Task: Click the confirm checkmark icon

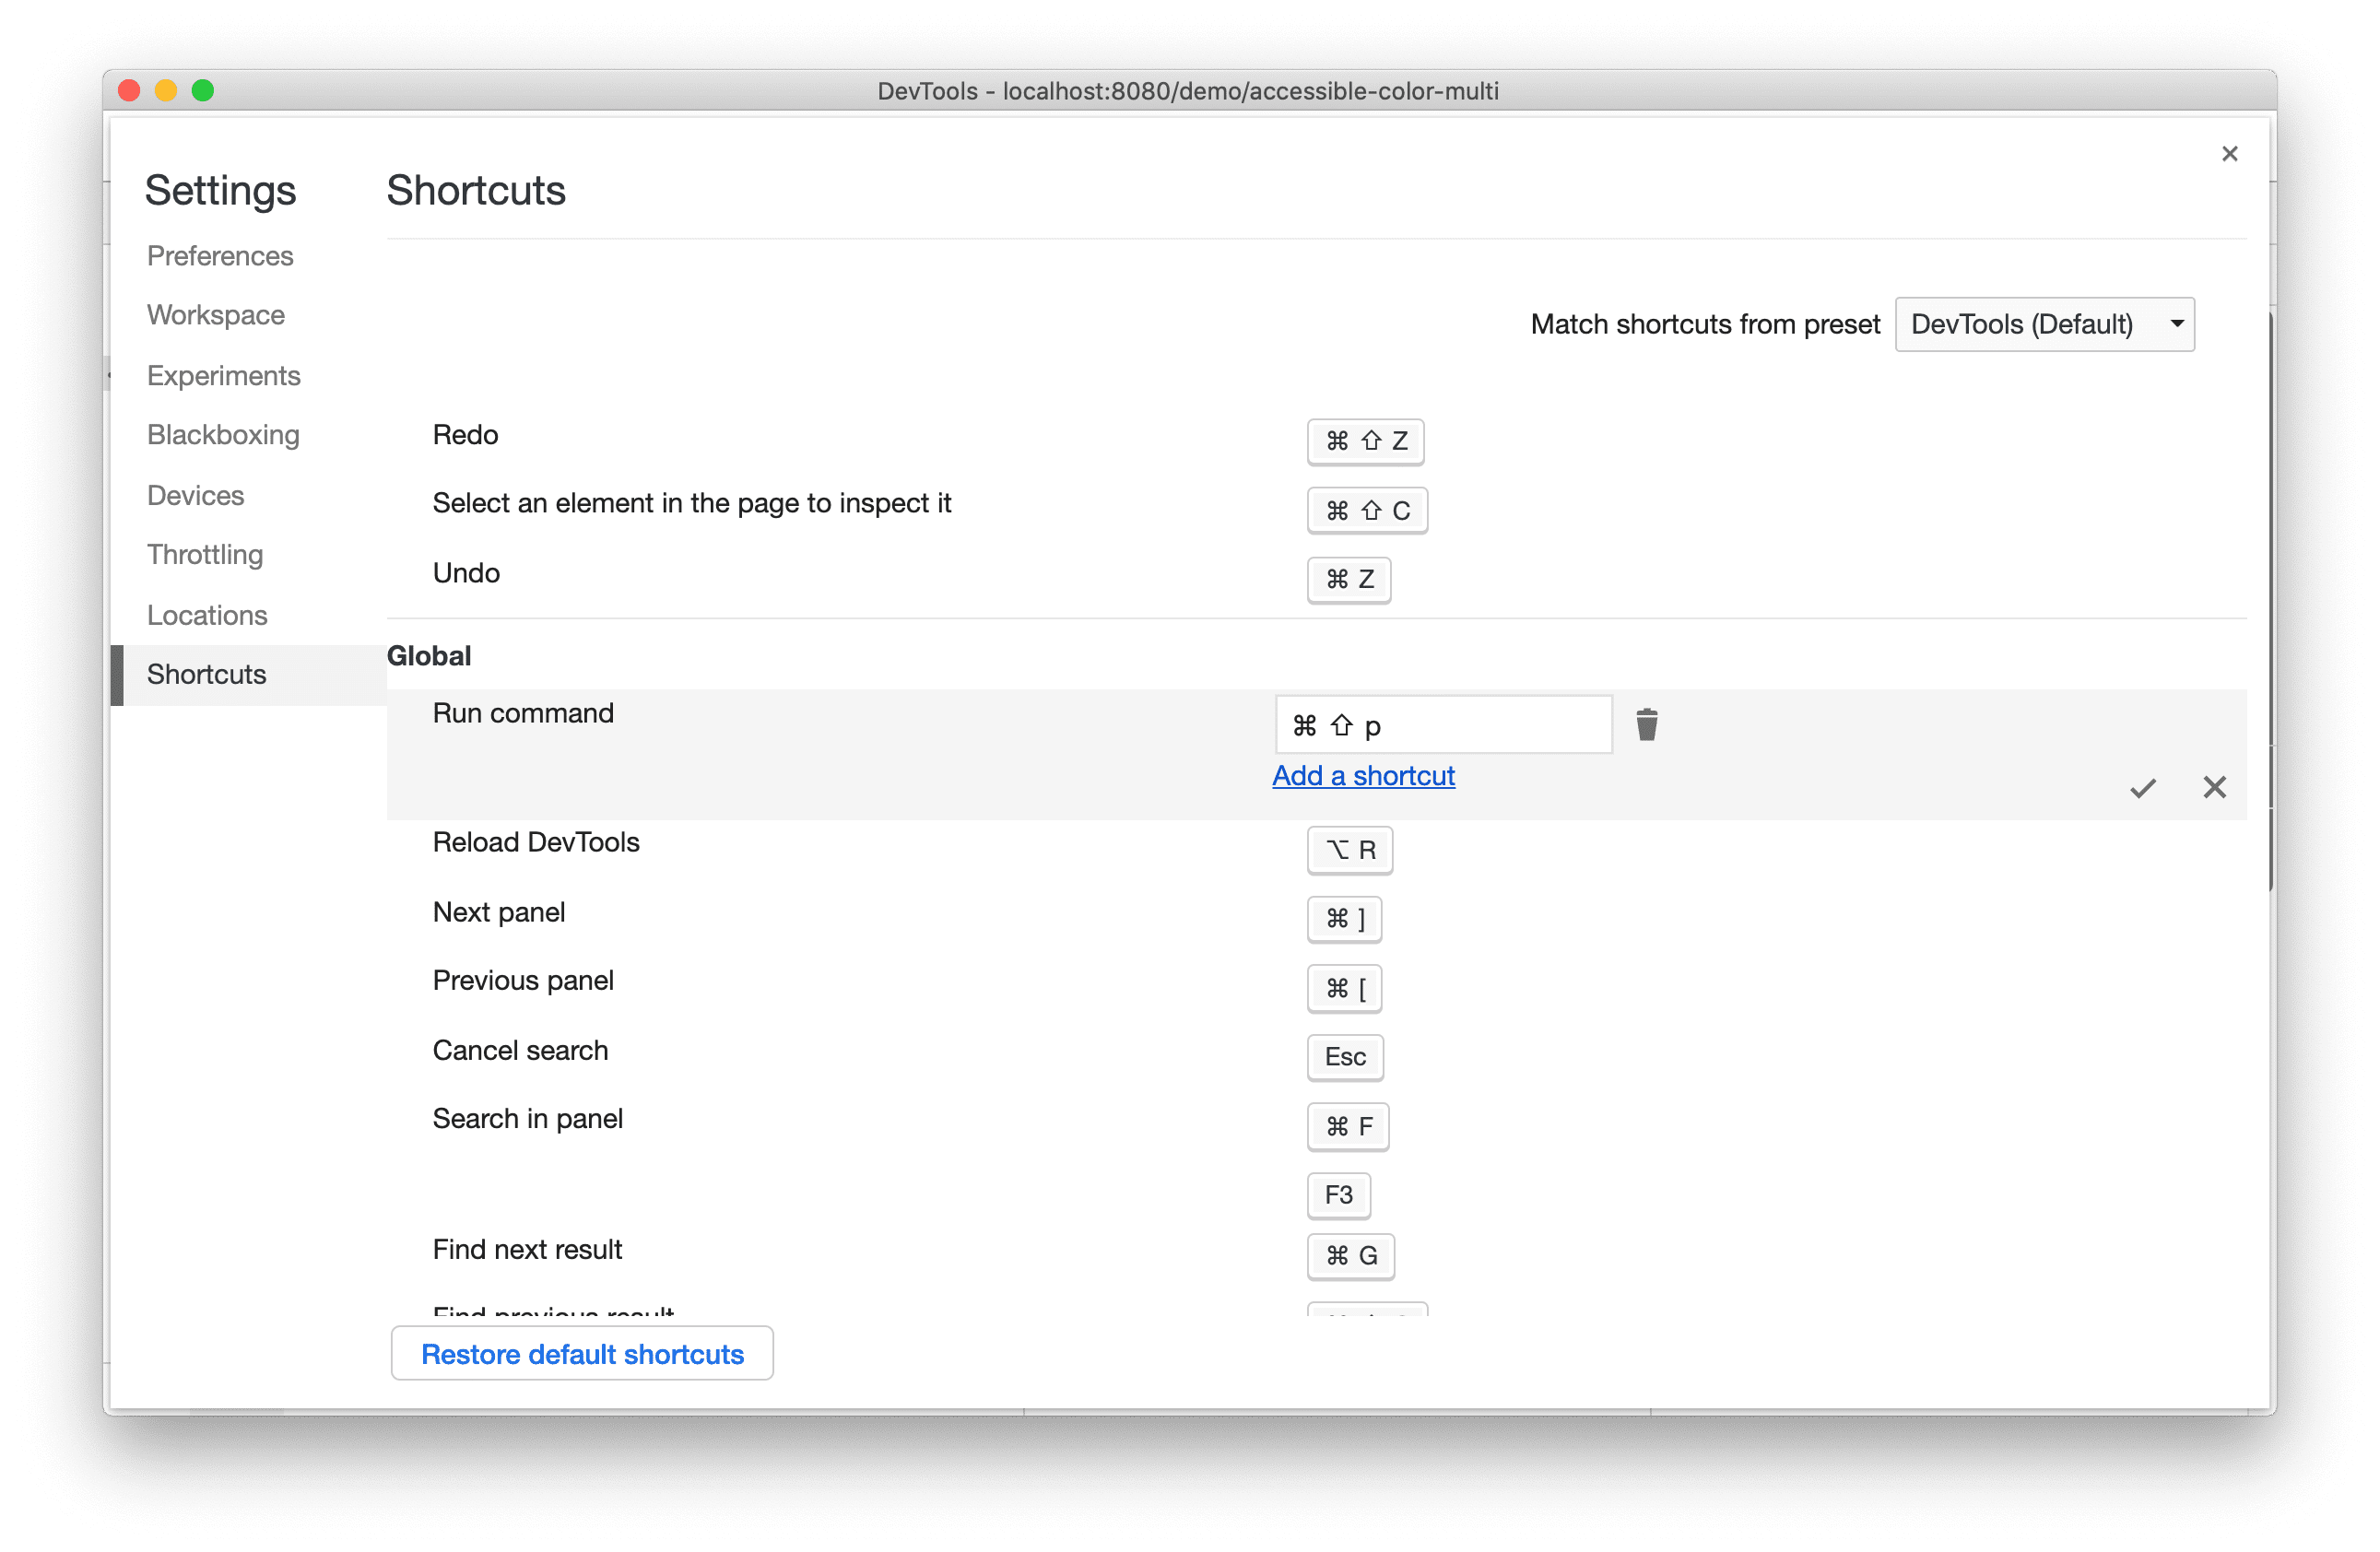Action: (x=2142, y=785)
